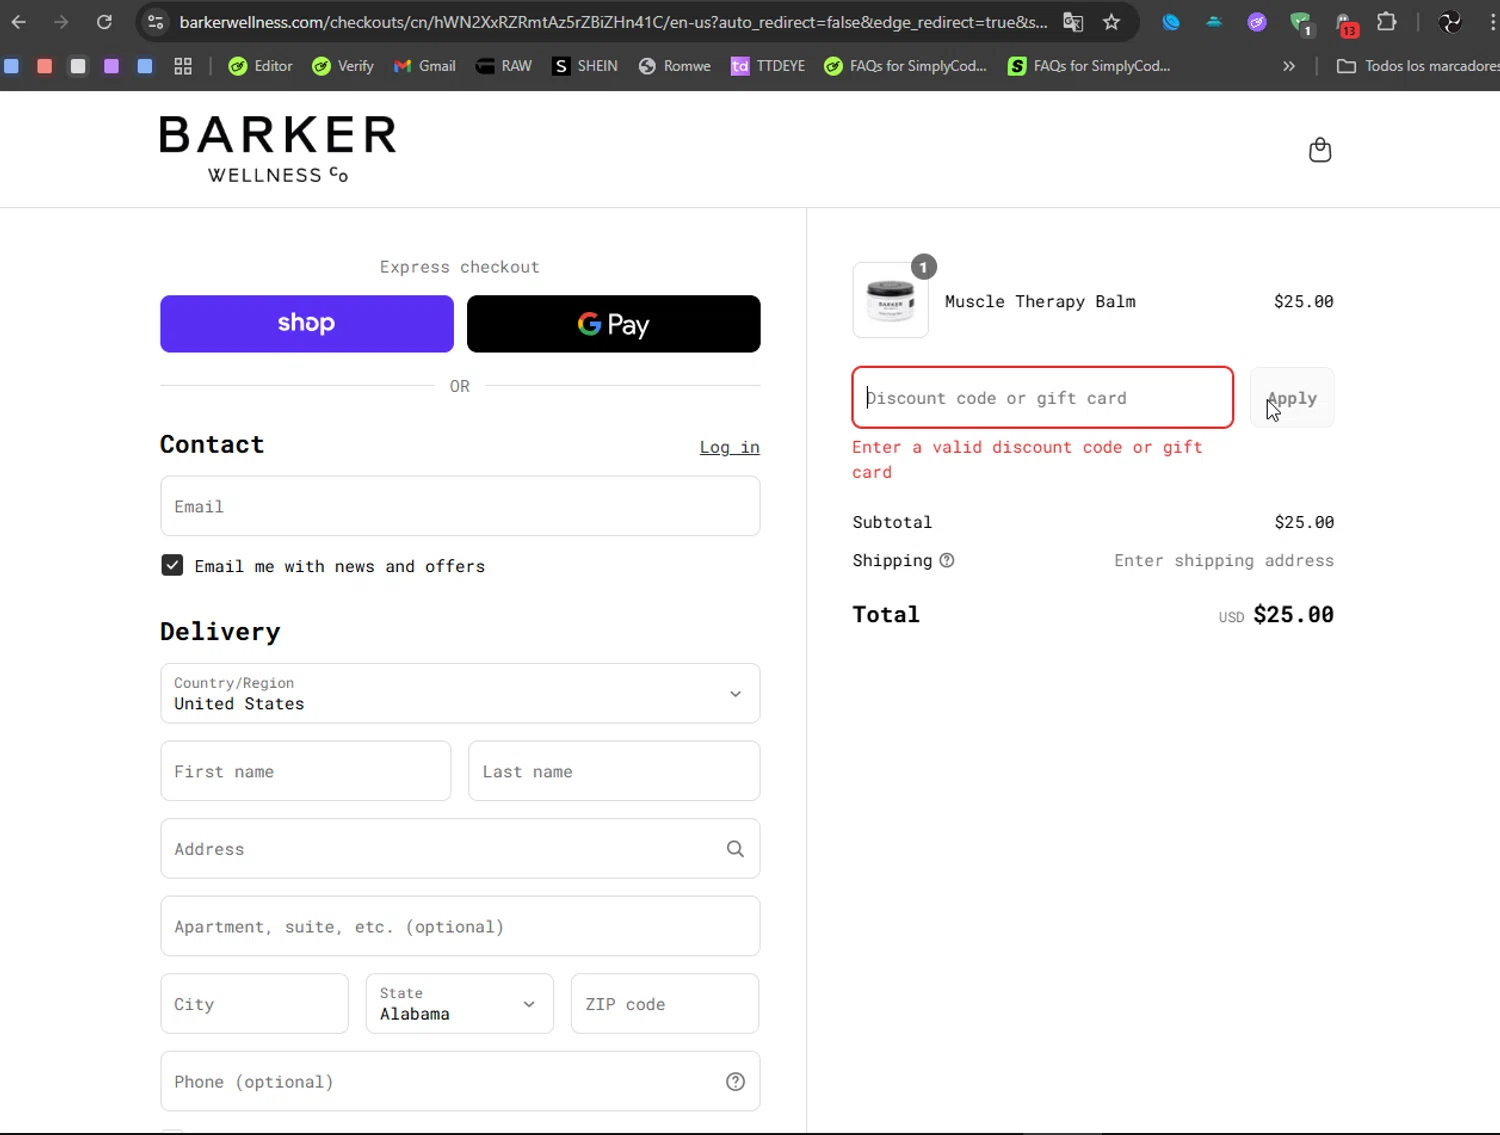Open the Romwe bookmark
Image resolution: width=1500 pixels, height=1135 pixels.
[x=675, y=66]
